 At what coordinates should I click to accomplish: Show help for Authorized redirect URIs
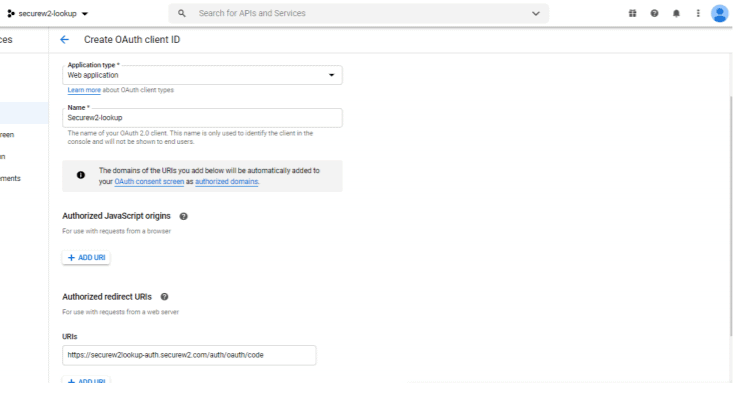tap(165, 297)
